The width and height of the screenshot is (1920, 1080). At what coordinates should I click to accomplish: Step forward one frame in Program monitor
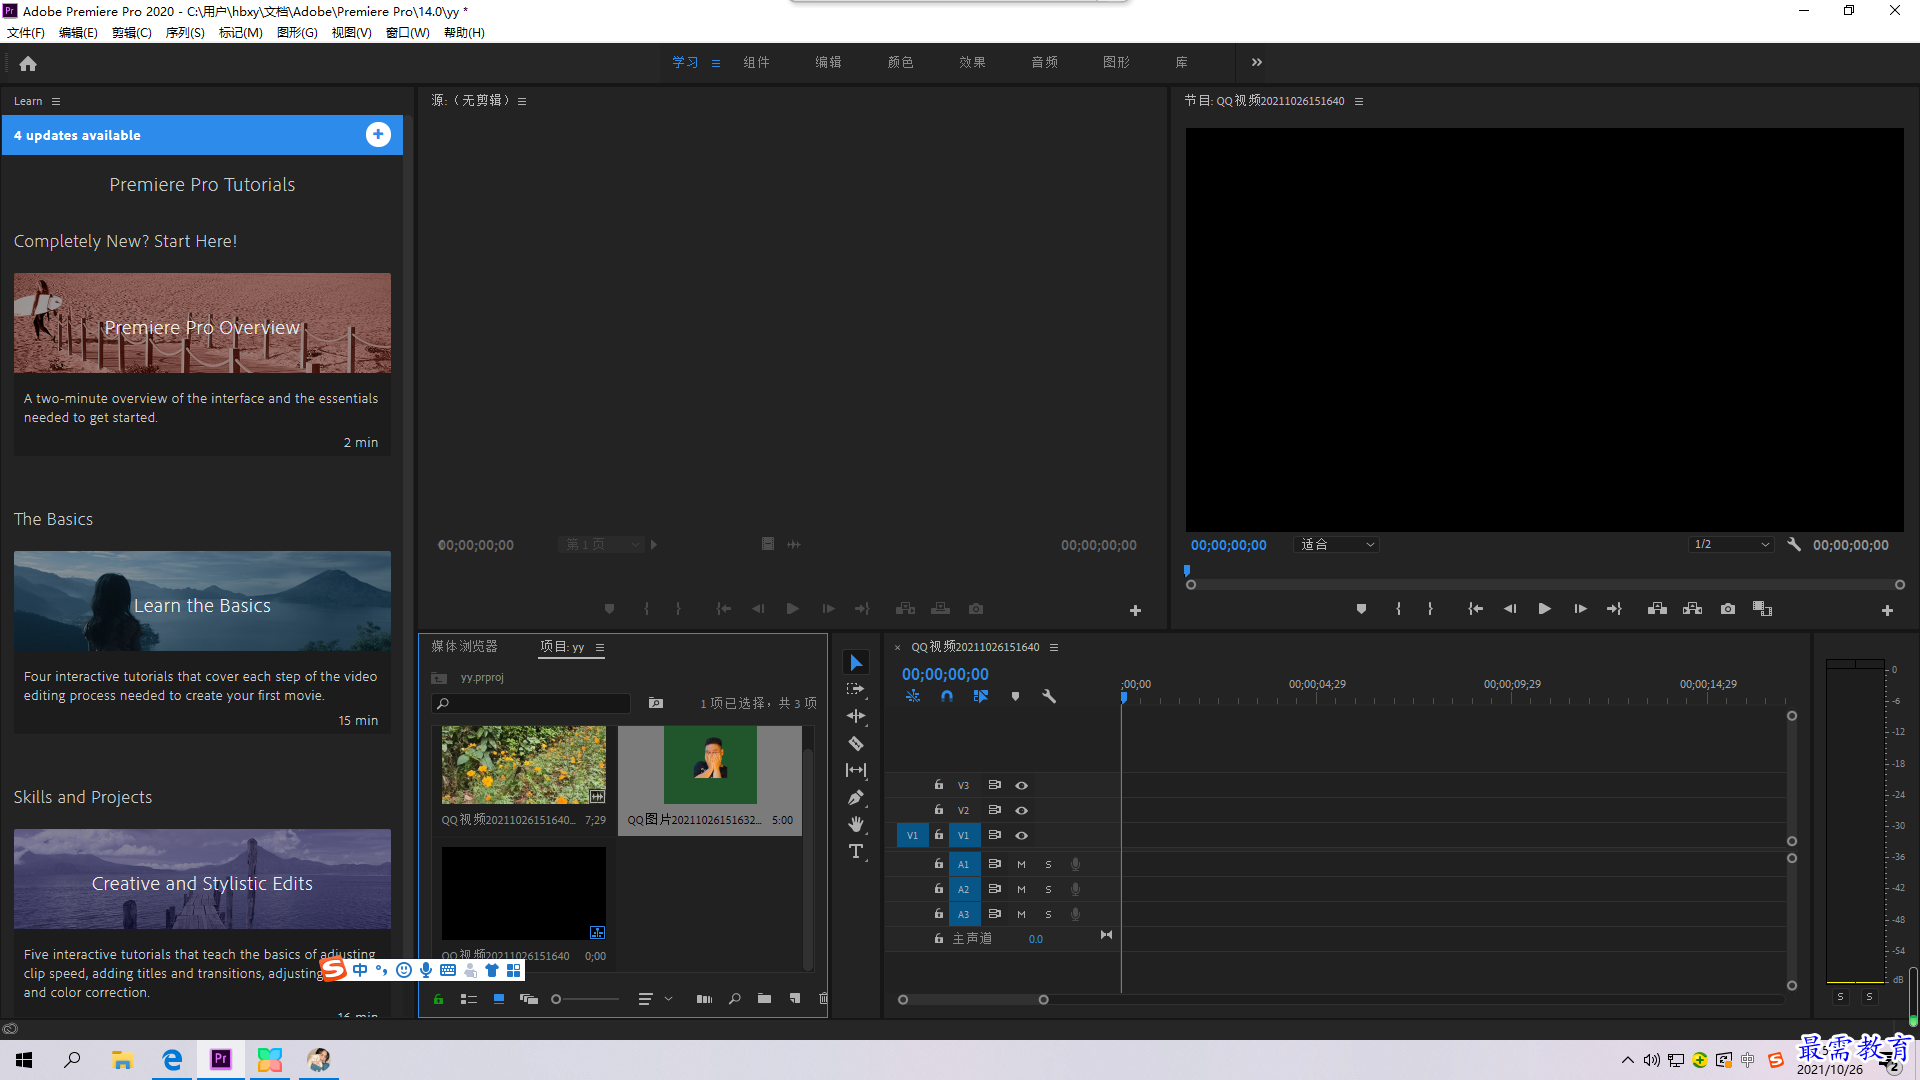[x=1580, y=609]
